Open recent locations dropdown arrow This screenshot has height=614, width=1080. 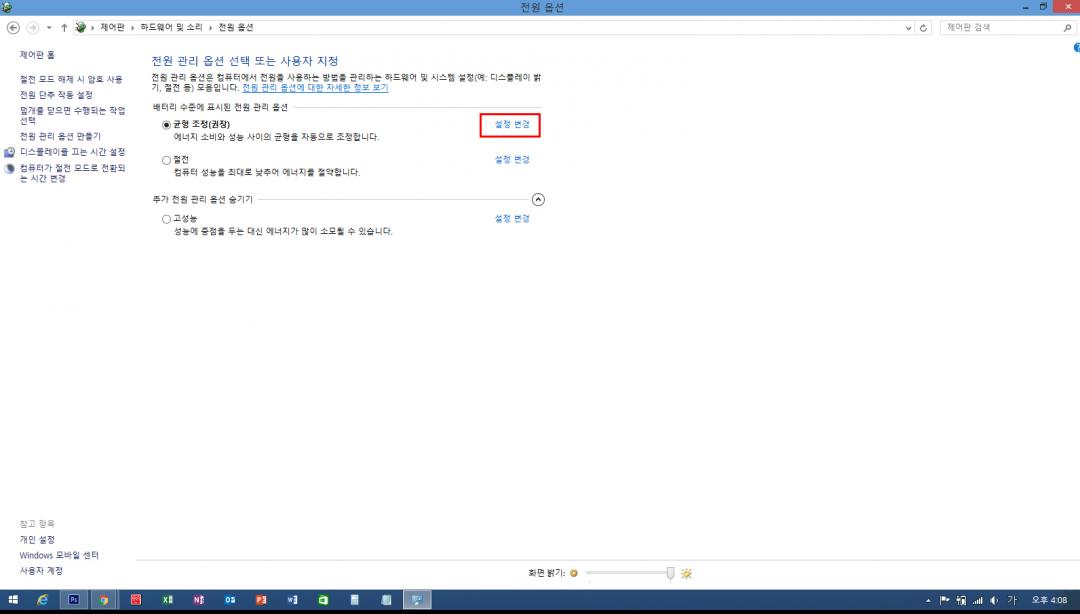pyautogui.click(x=49, y=27)
